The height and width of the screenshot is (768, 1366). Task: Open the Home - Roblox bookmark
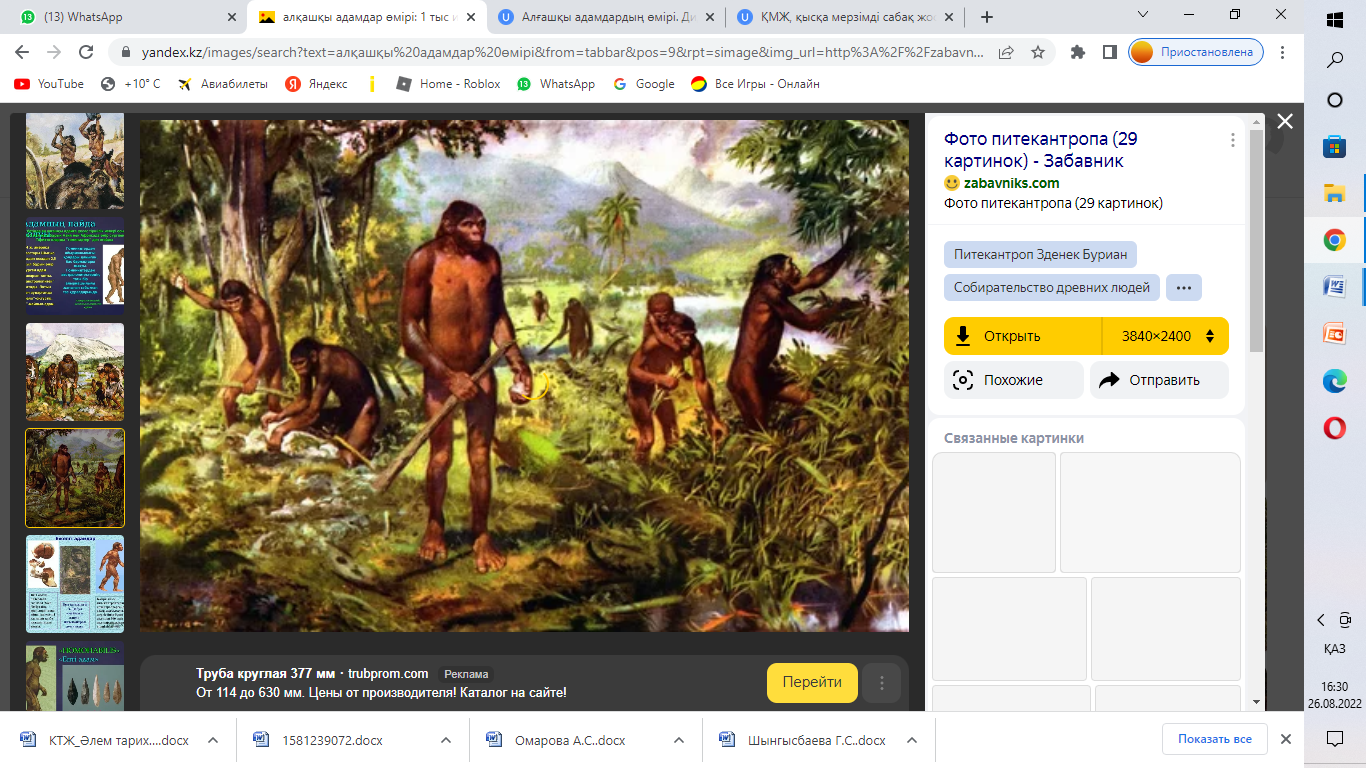(448, 84)
